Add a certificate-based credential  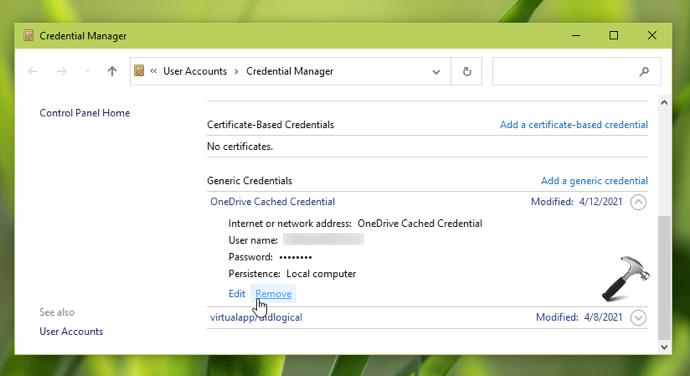574,125
